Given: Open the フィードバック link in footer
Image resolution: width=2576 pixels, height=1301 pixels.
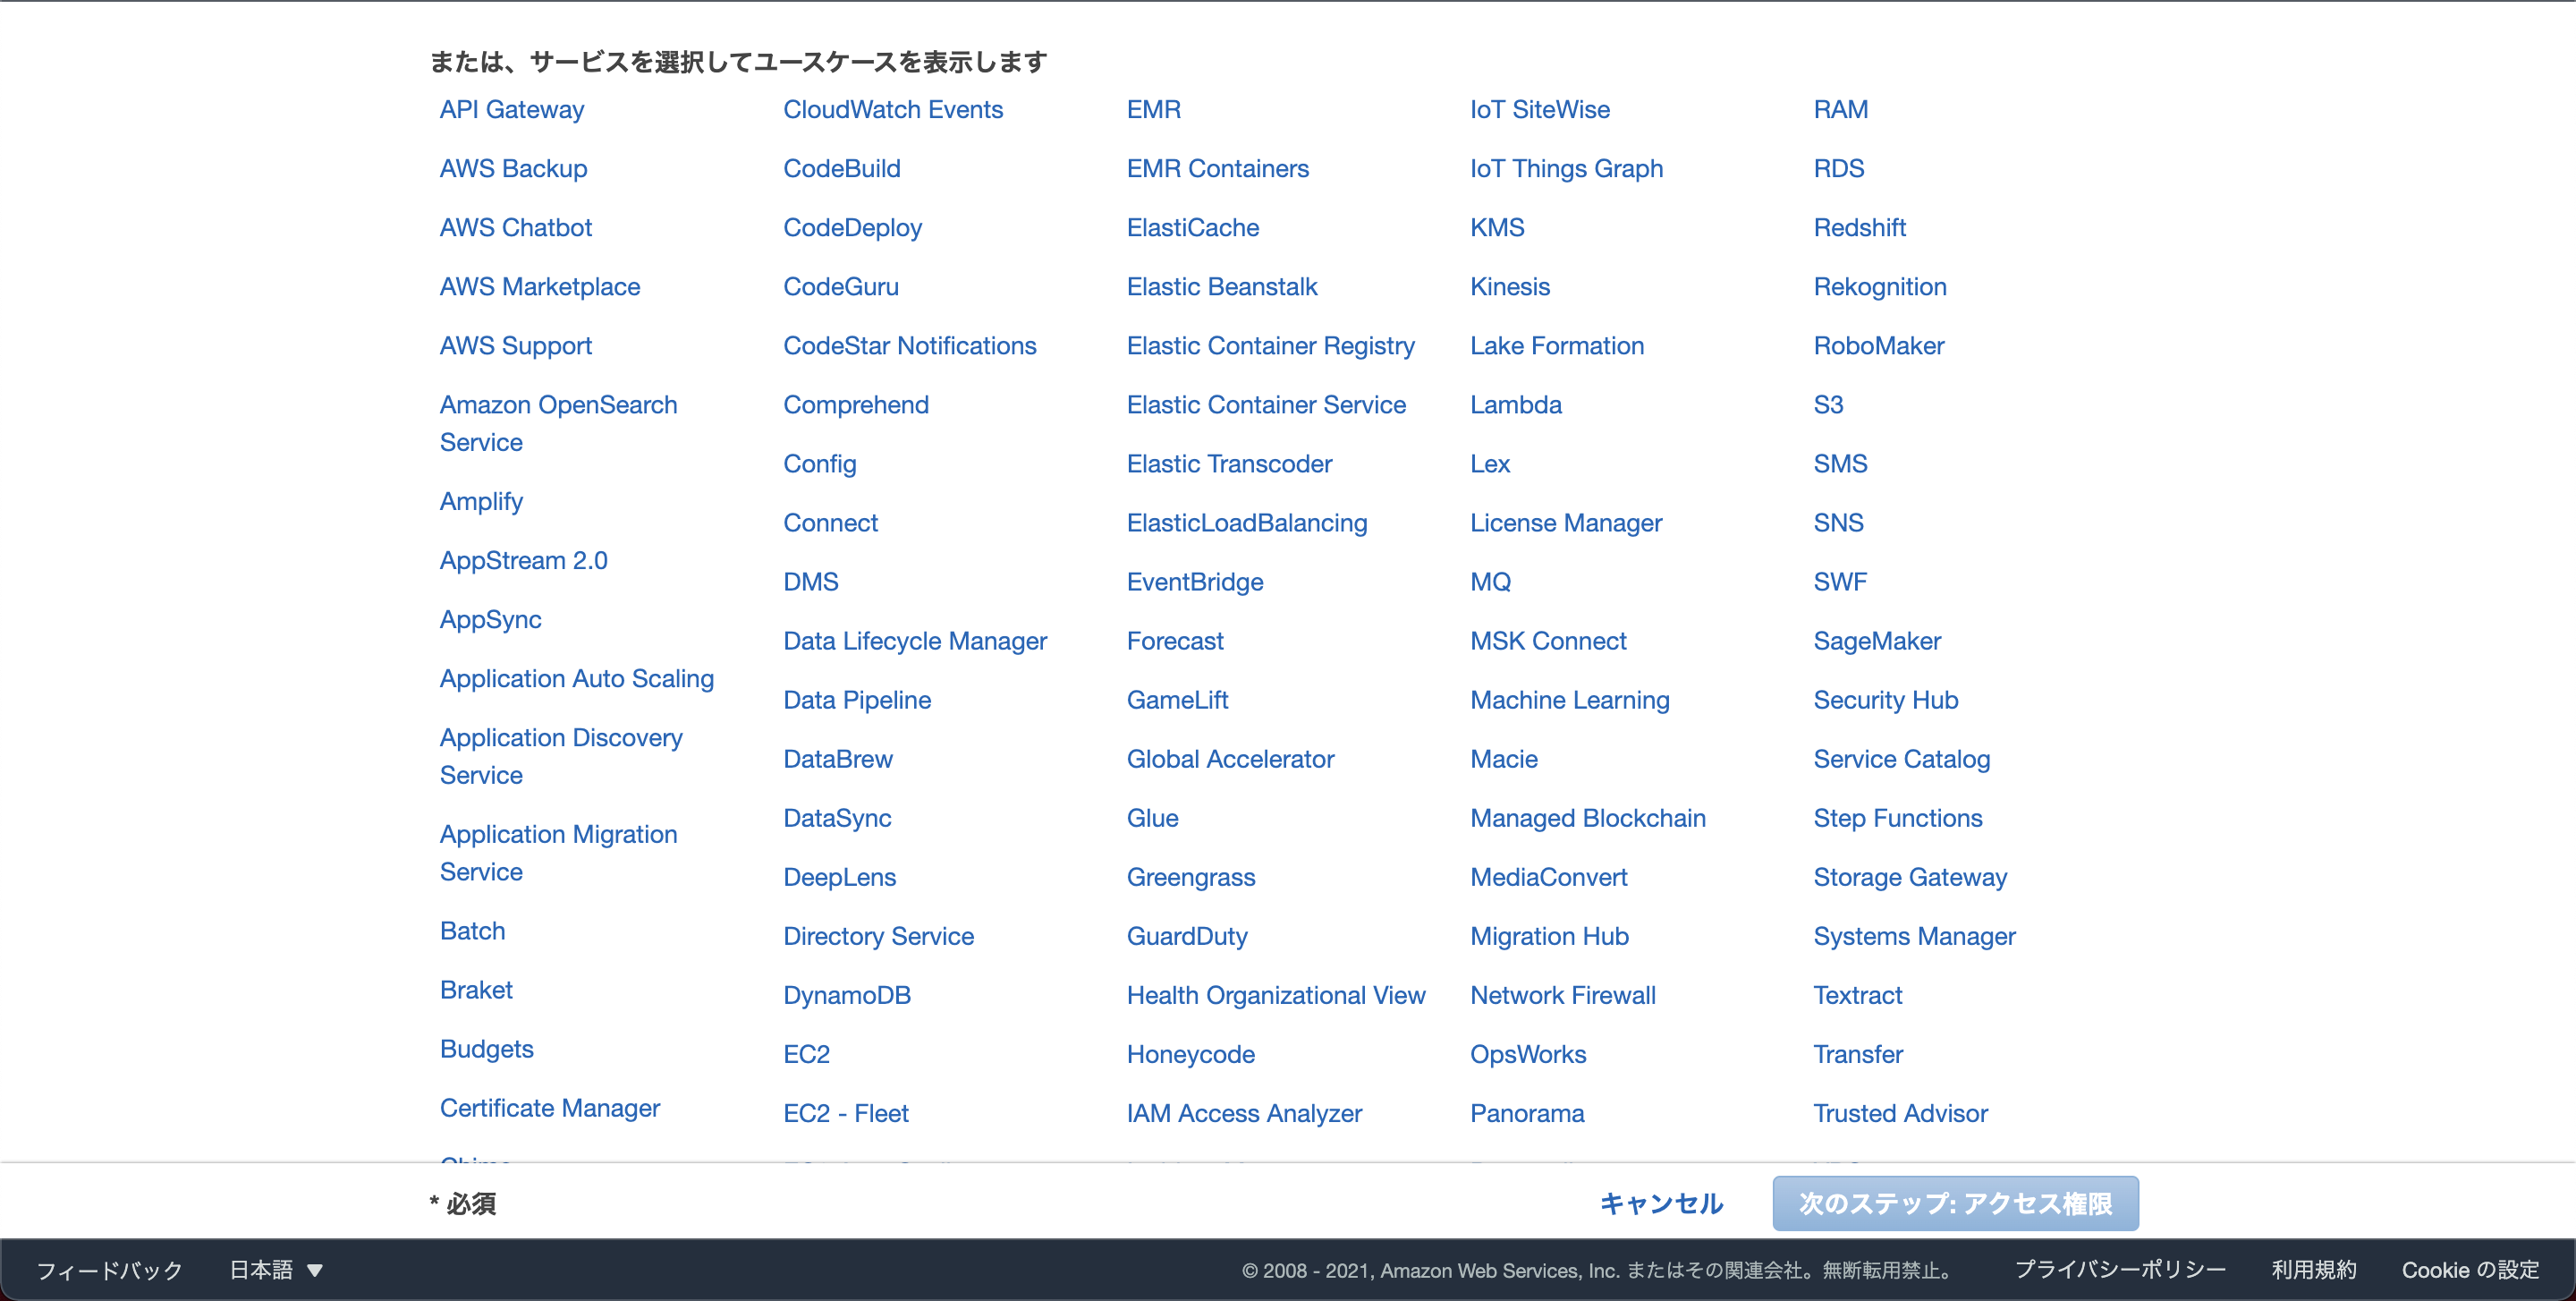Looking at the screenshot, I should [110, 1270].
